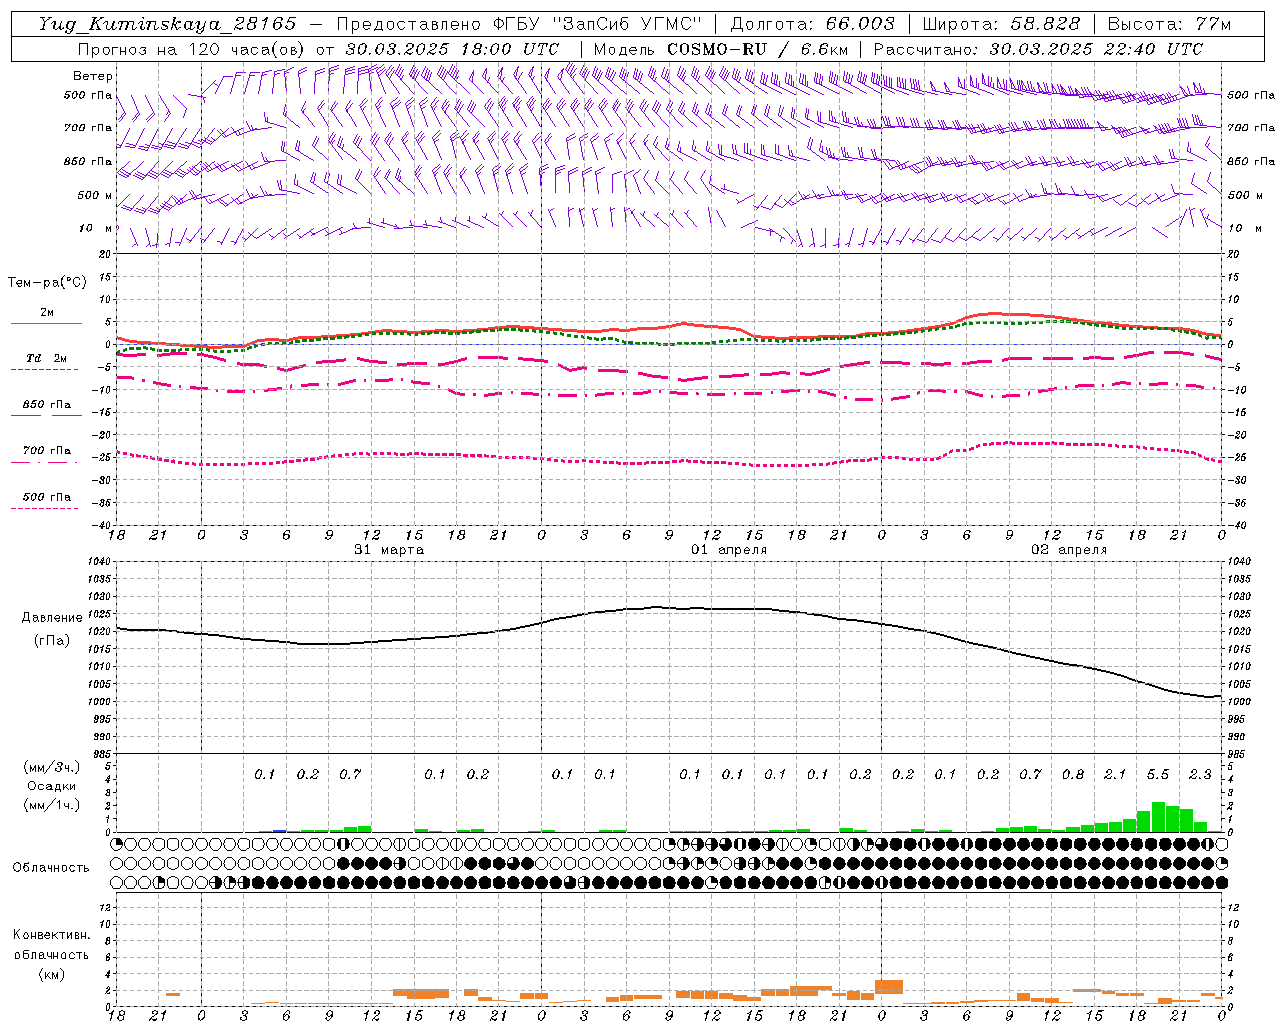Click the 'Td 2м' dew point legend entry
The width and height of the screenshot is (1280, 1024).
pos(47,358)
